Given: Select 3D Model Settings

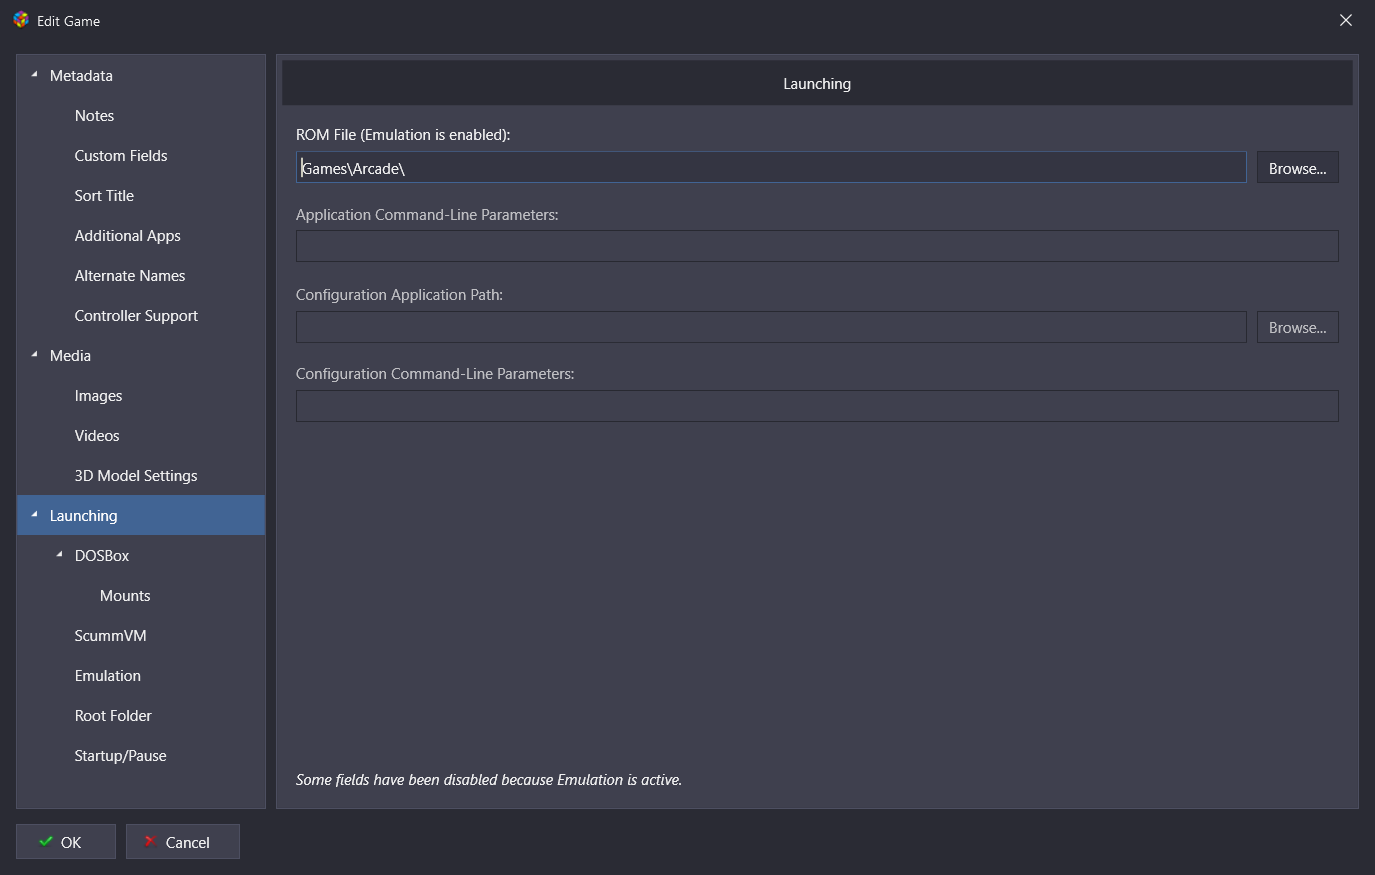Looking at the screenshot, I should 136,476.
